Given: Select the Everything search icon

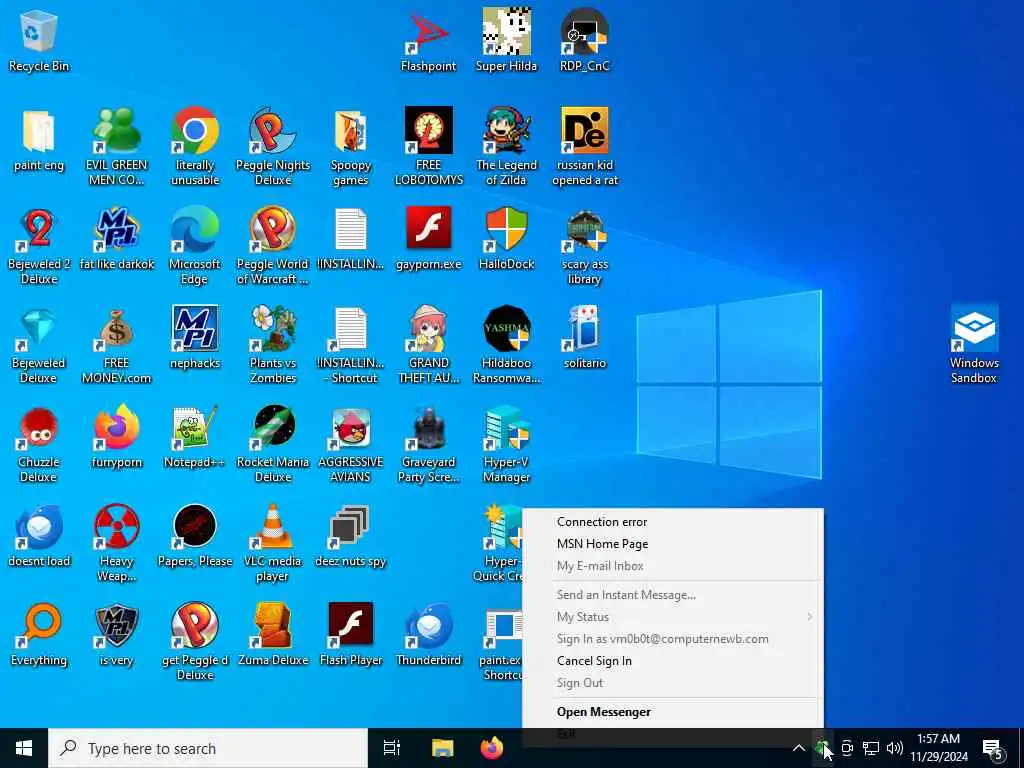Looking at the screenshot, I should [x=39, y=634].
